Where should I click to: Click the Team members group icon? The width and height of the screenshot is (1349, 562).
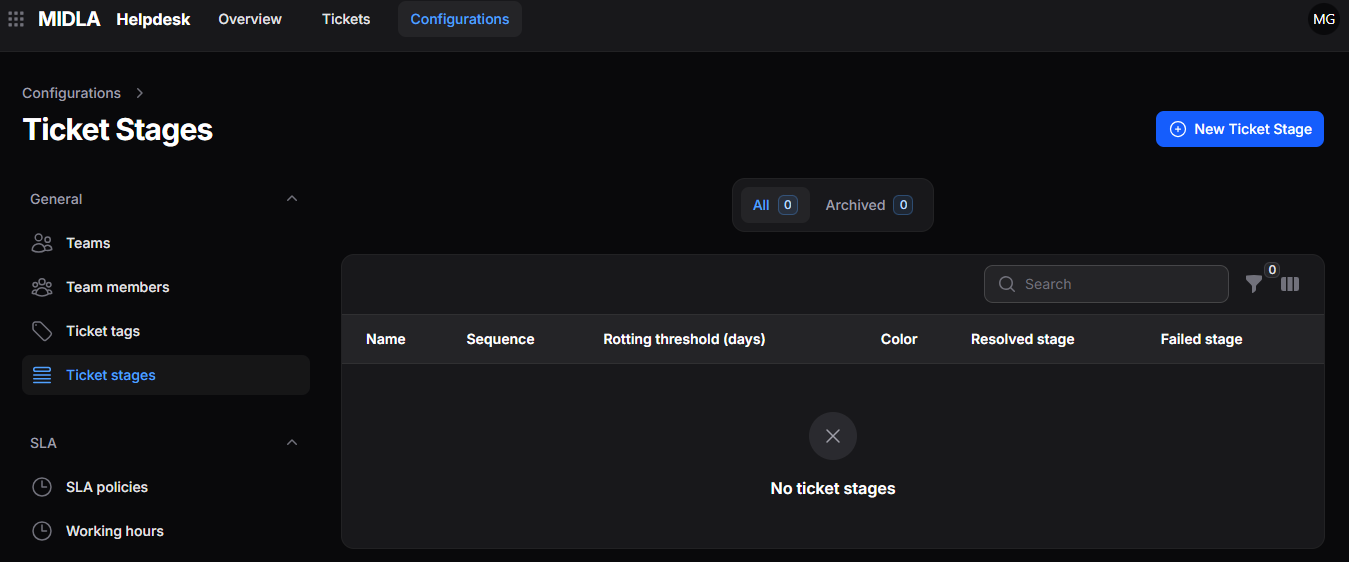pyautogui.click(x=42, y=287)
